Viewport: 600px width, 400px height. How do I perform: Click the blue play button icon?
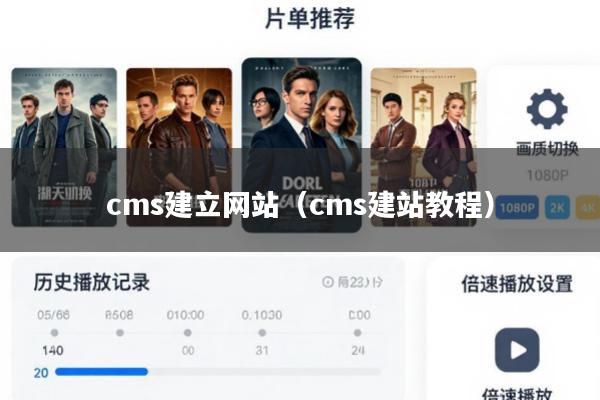(517, 349)
